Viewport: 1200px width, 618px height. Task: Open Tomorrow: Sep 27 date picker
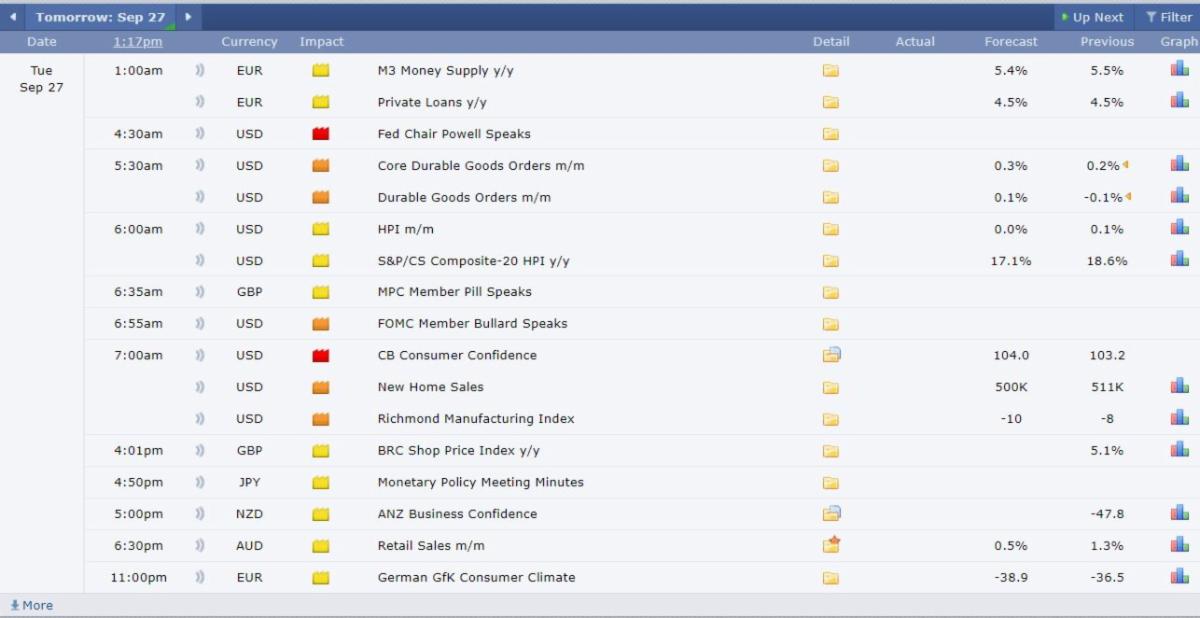(101, 17)
